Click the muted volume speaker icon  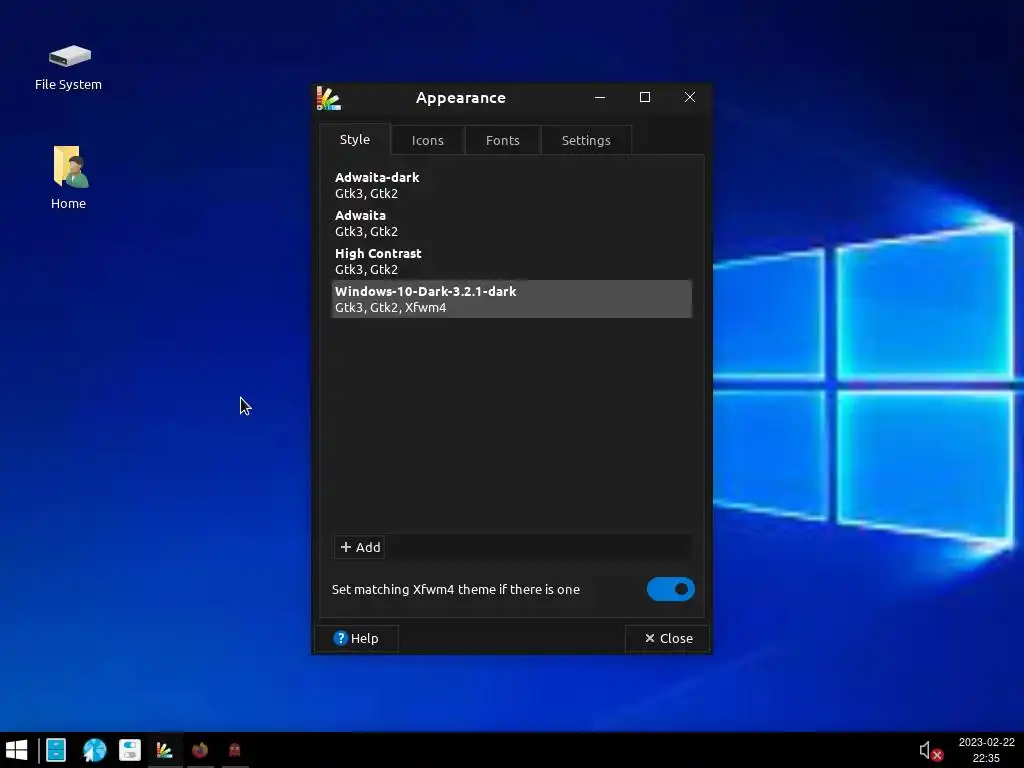pyautogui.click(x=930, y=751)
